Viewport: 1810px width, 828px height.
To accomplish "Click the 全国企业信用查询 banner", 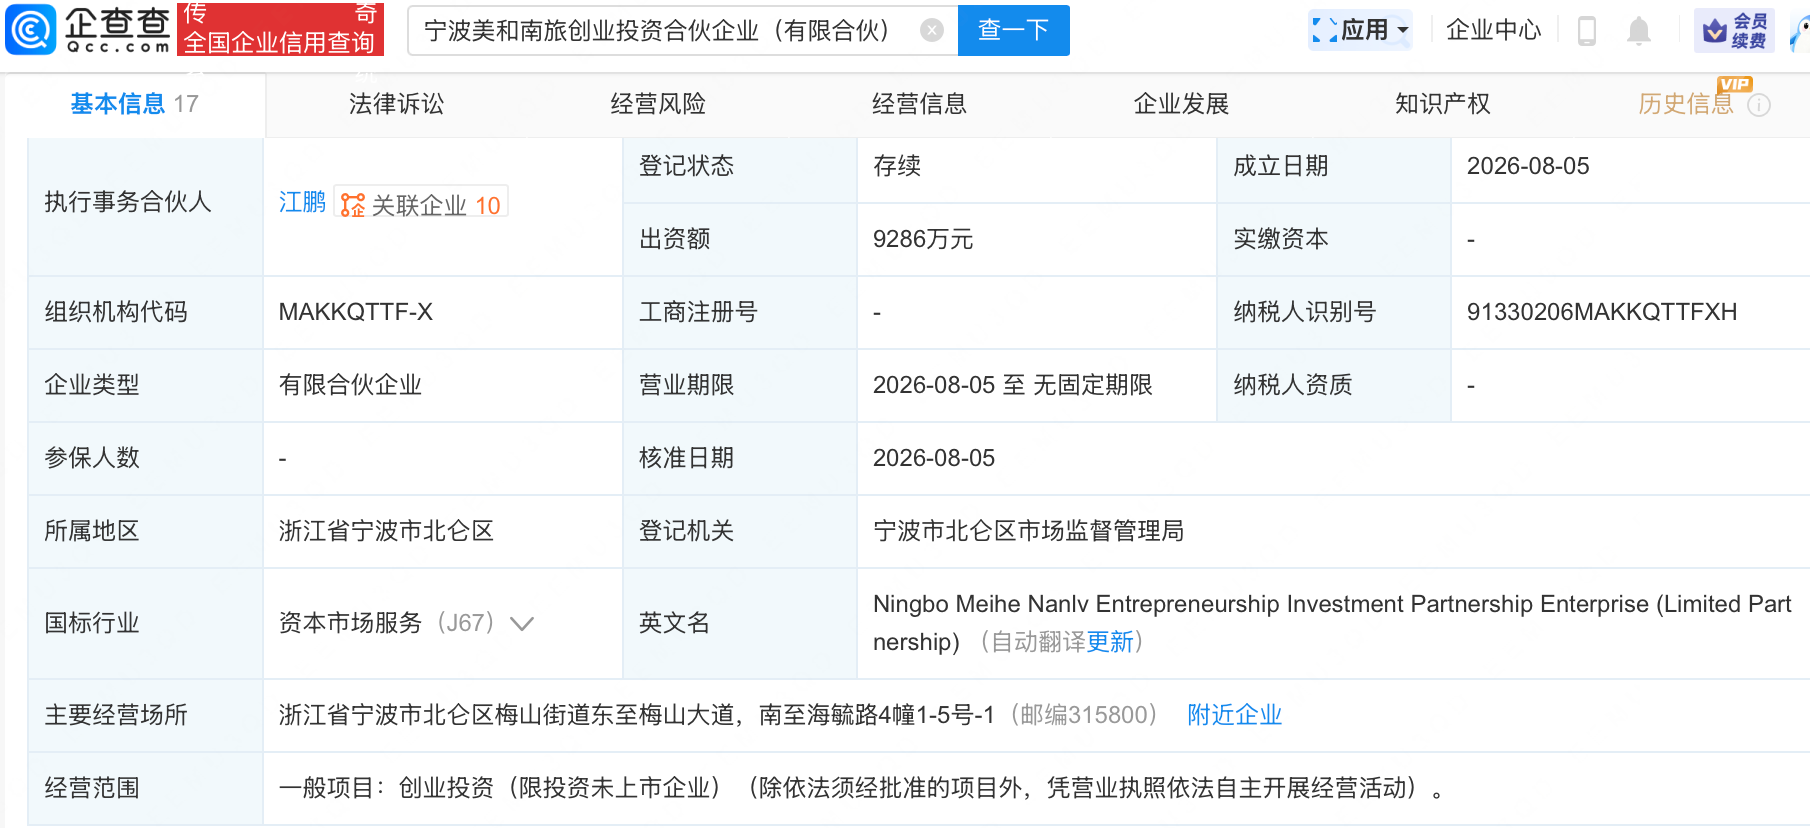I will click(x=280, y=29).
